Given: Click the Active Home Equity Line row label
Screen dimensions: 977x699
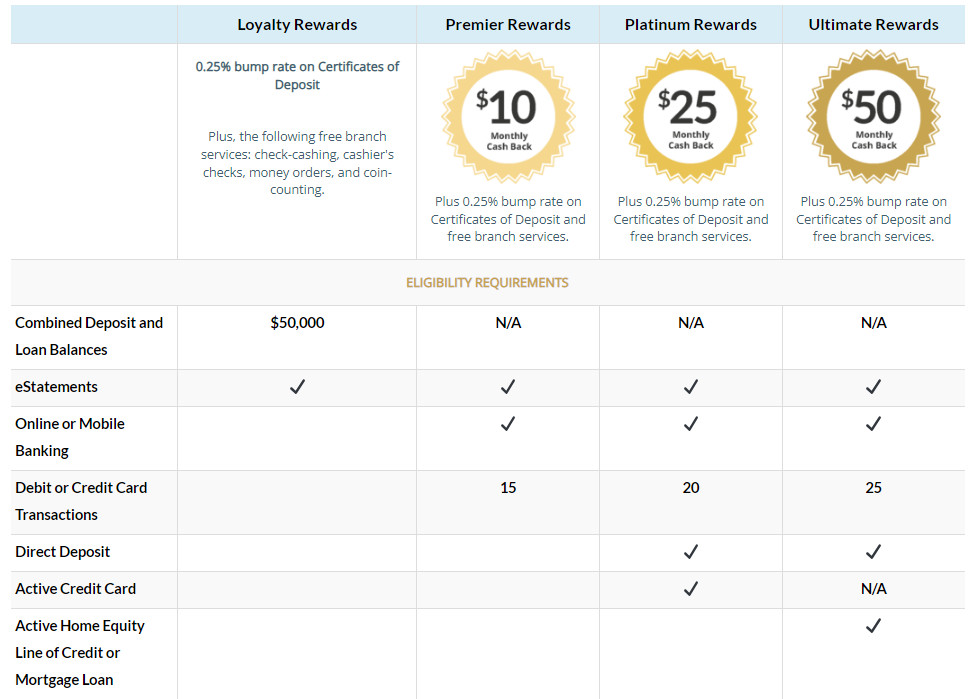Looking at the screenshot, I should [80, 652].
